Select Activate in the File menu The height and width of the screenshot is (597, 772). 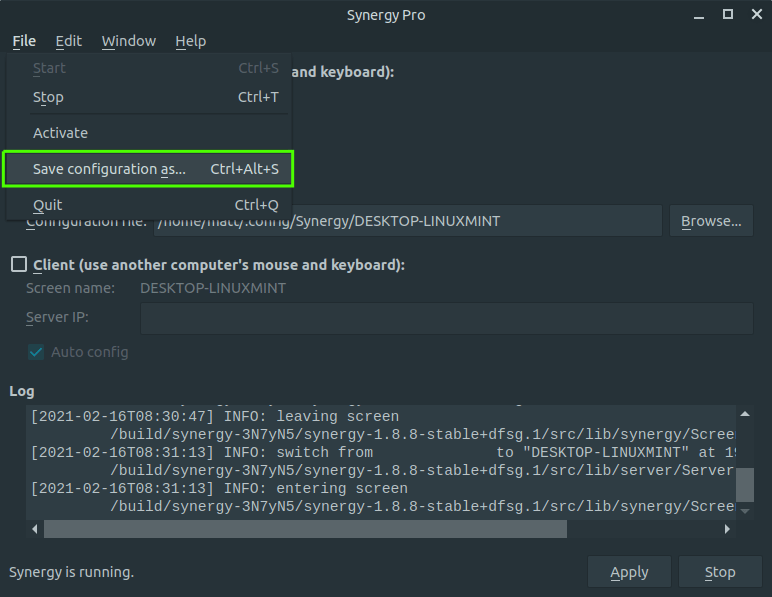coord(60,133)
